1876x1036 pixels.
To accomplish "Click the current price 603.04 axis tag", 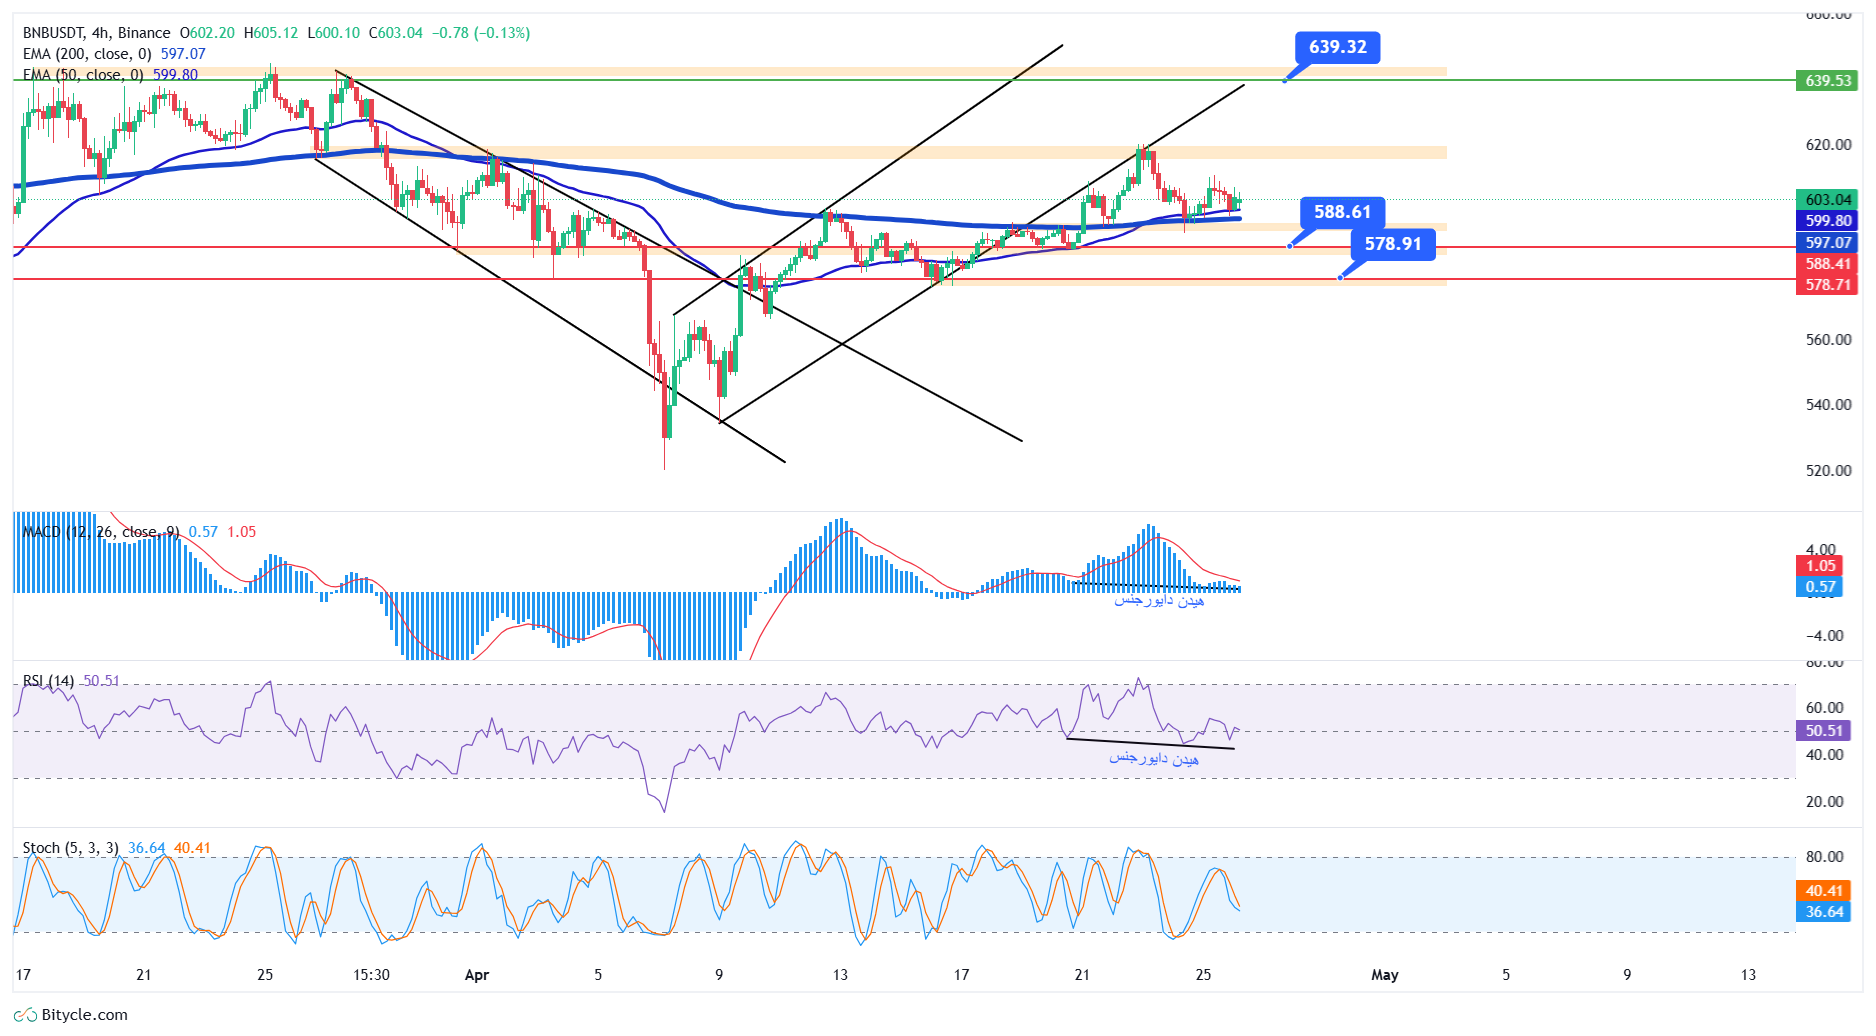I will (x=1827, y=200).
